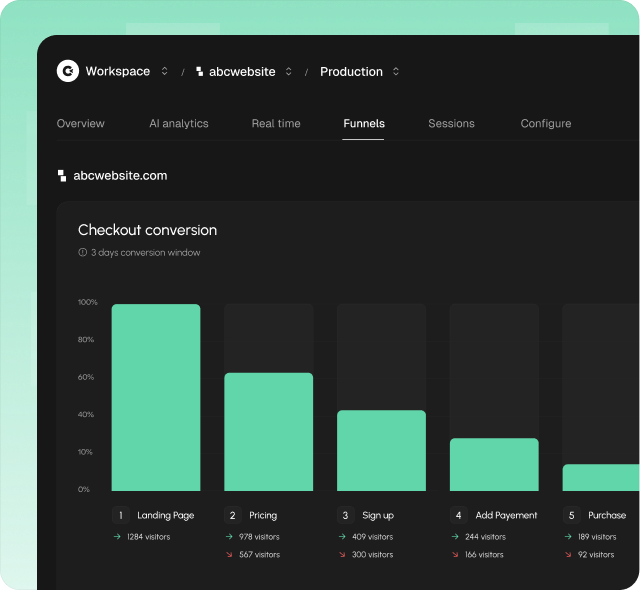The width and height of the screenshot is (640, 590).
Task: Click step number 5 badge
Action: point(571,515)
